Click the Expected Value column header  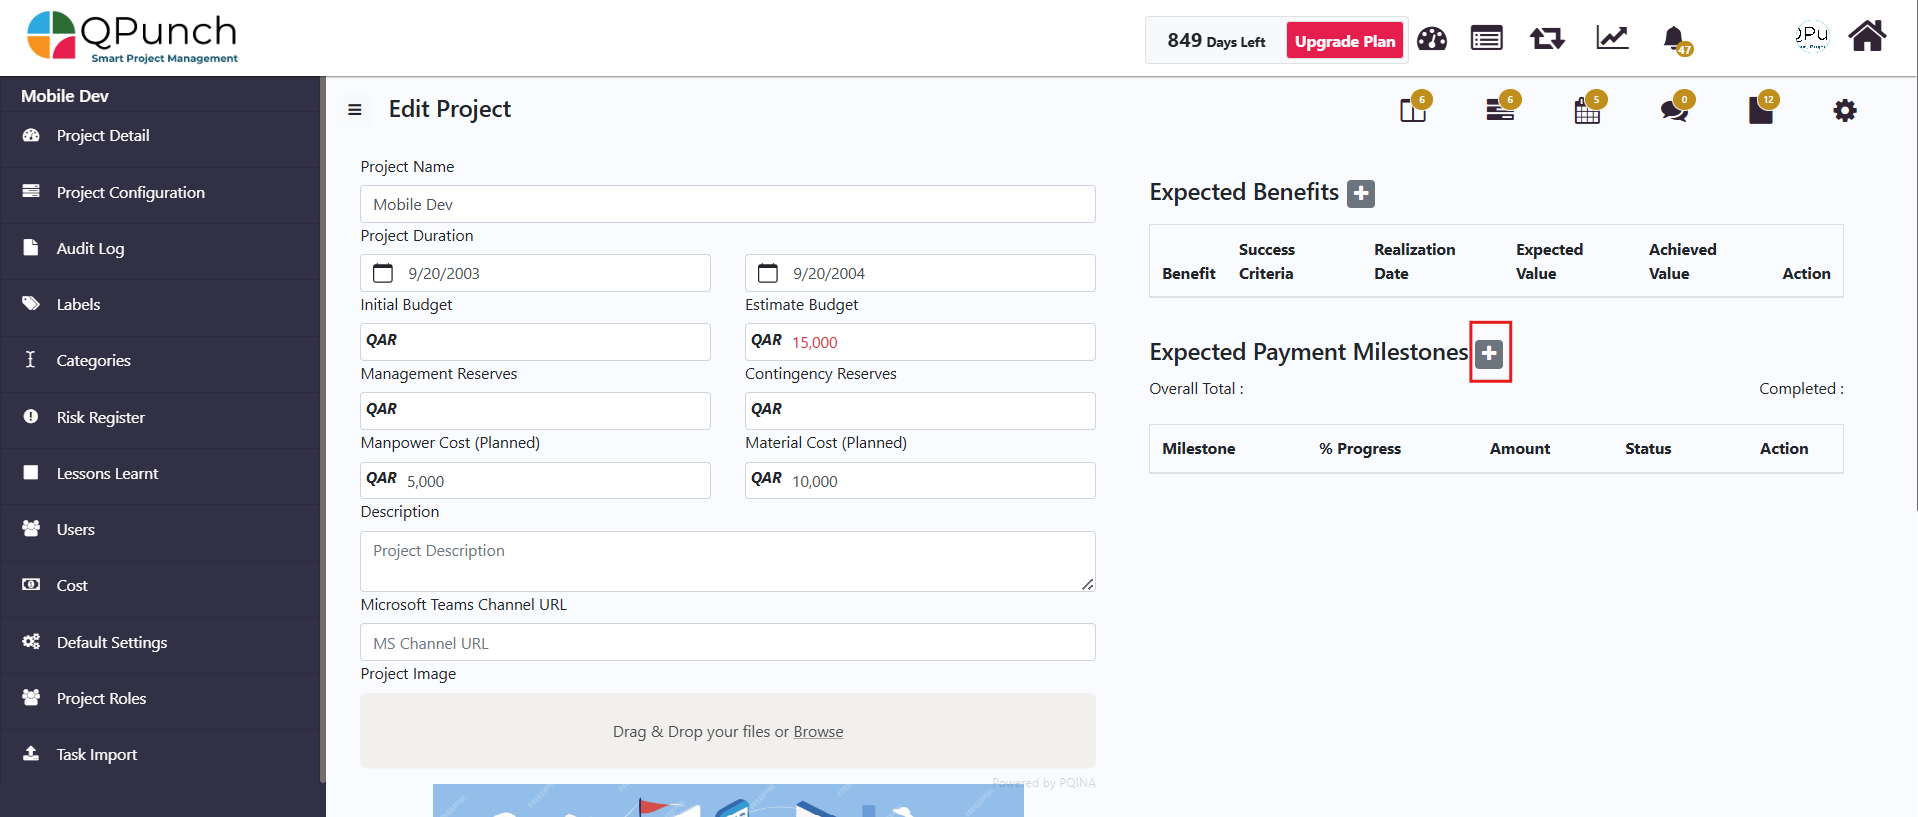[1549, 261]
